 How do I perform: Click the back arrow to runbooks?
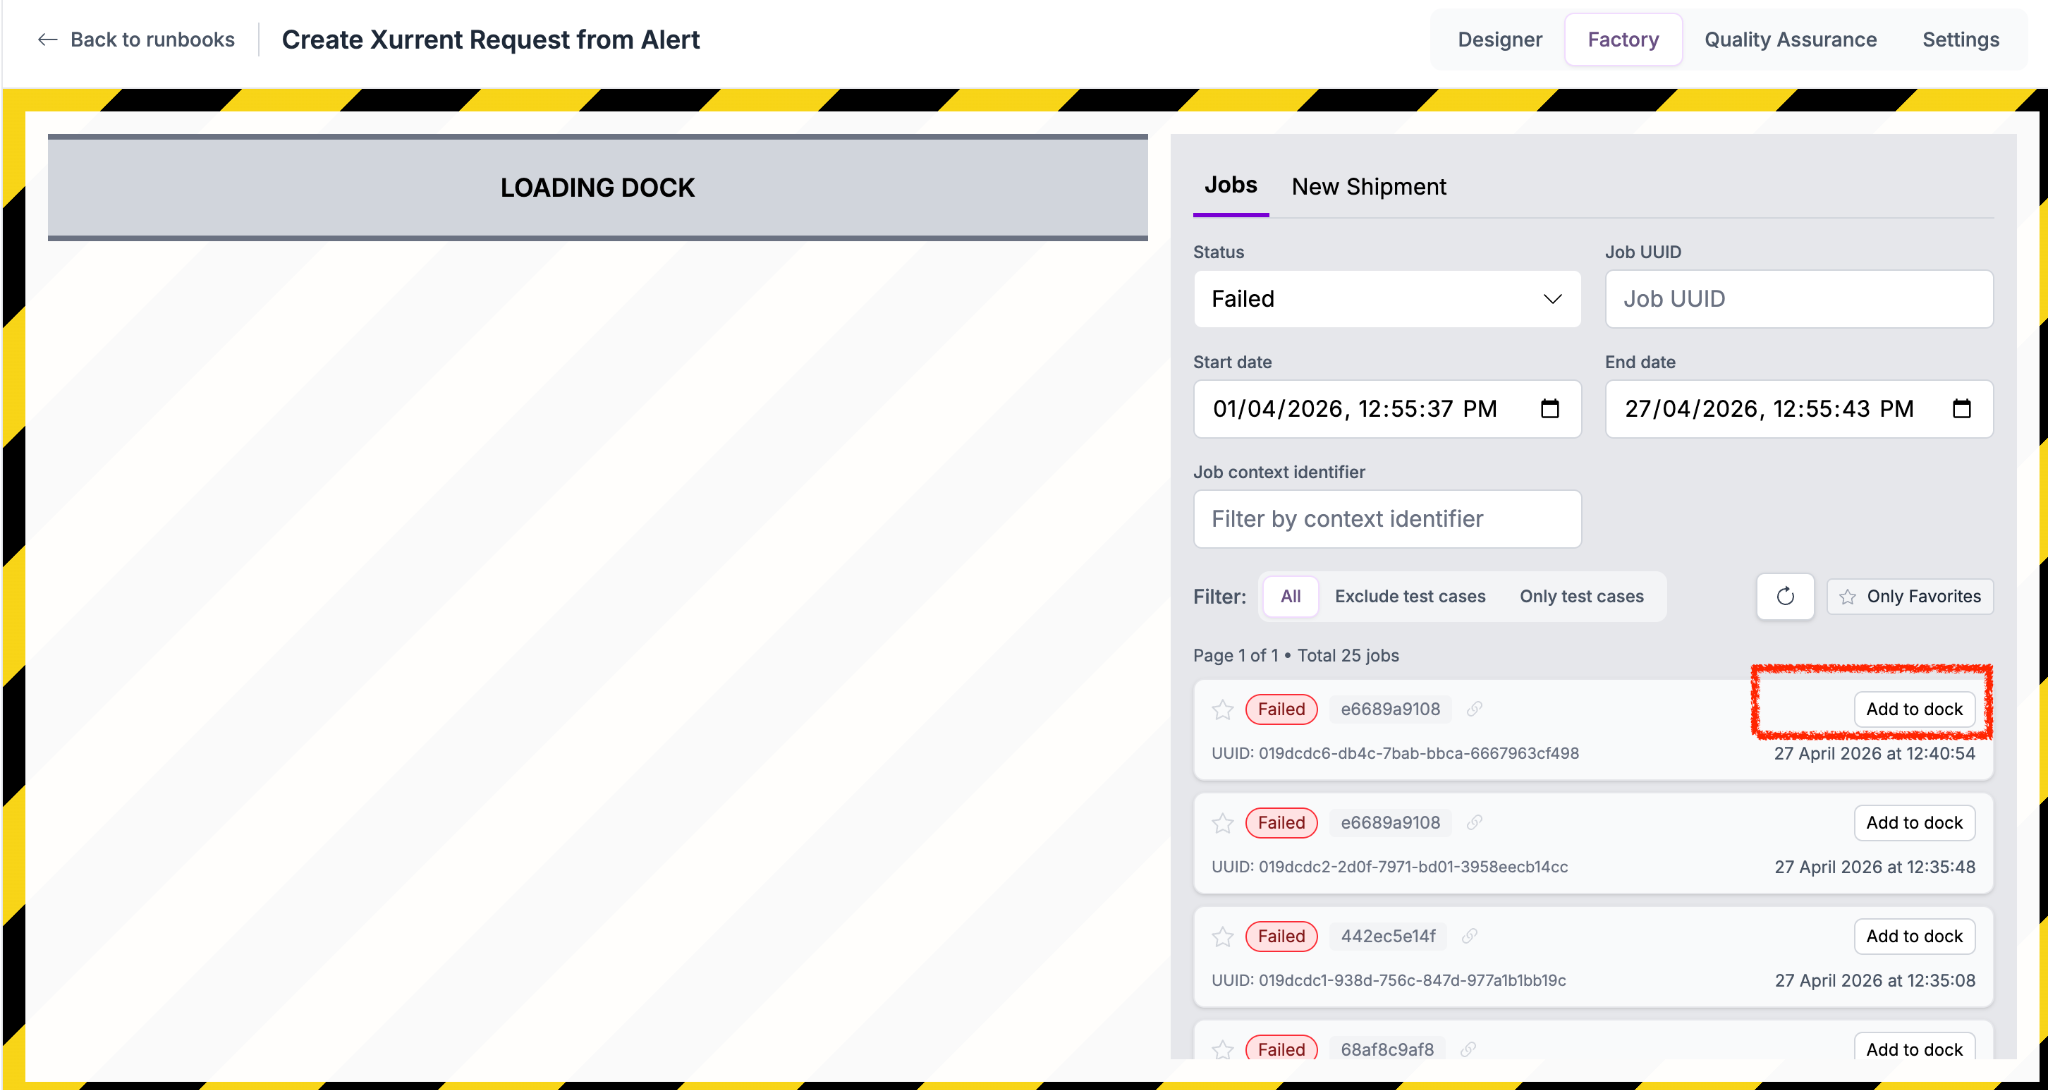[x=47, y=40]
